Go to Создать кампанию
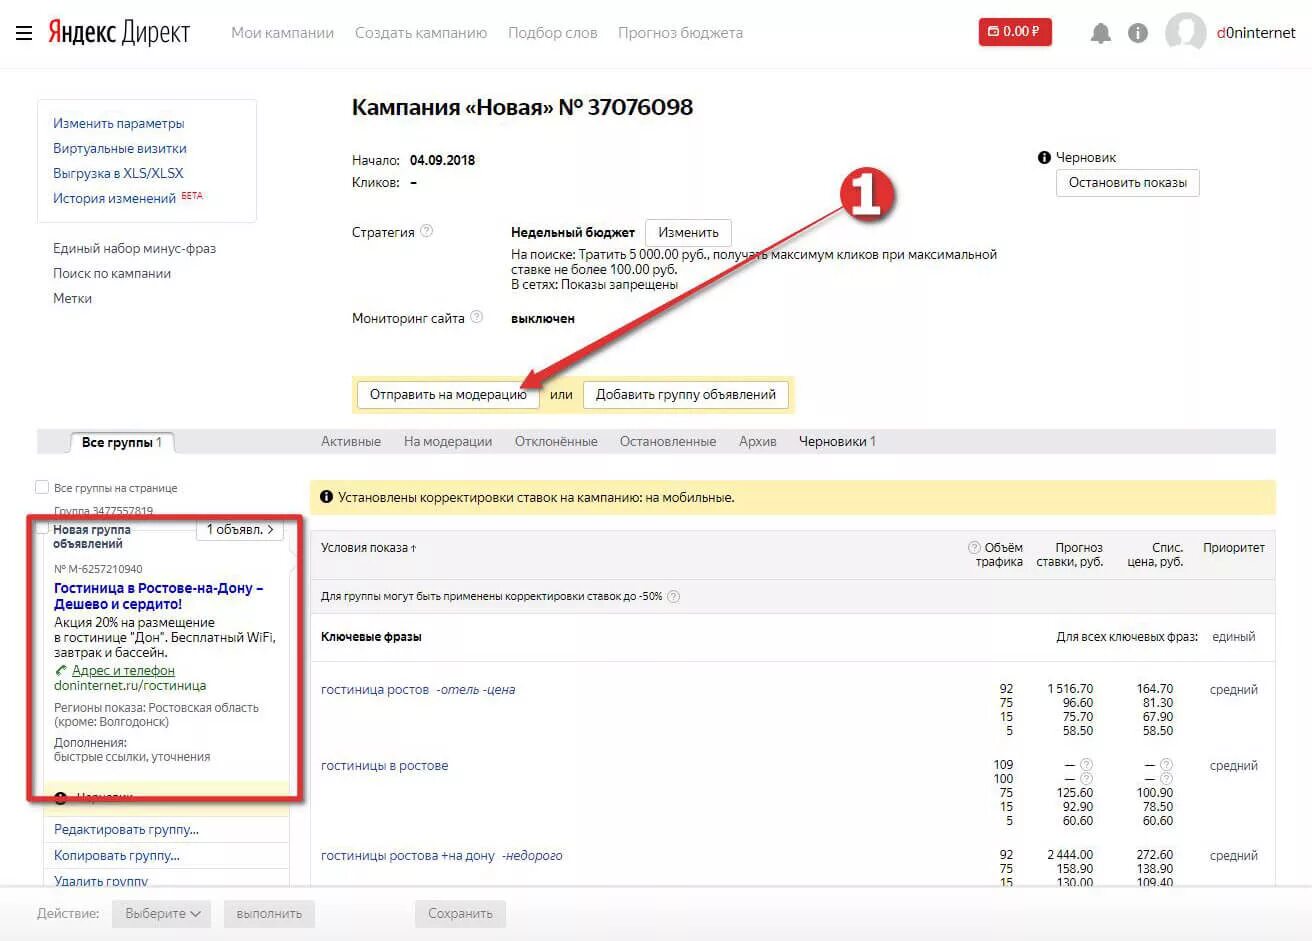The image size is (1312, 941). (x=421, y=33)
